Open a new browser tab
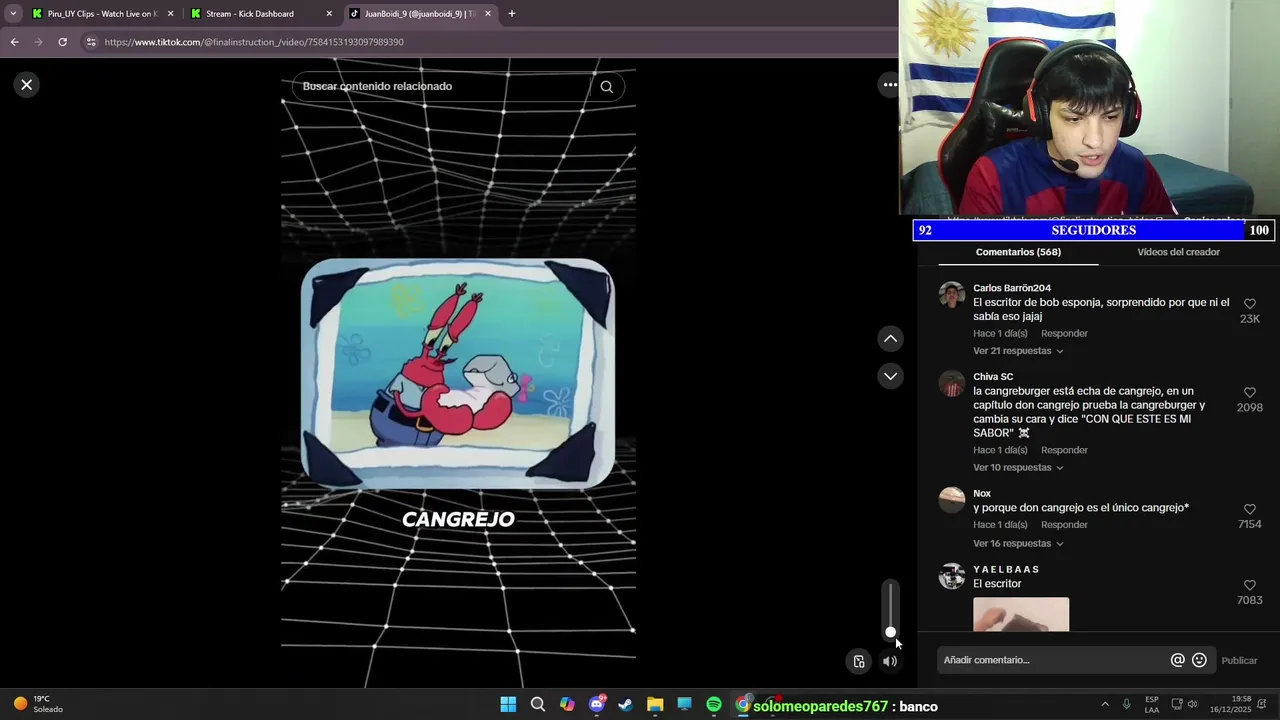1280x720 pixels. point(512,14)
